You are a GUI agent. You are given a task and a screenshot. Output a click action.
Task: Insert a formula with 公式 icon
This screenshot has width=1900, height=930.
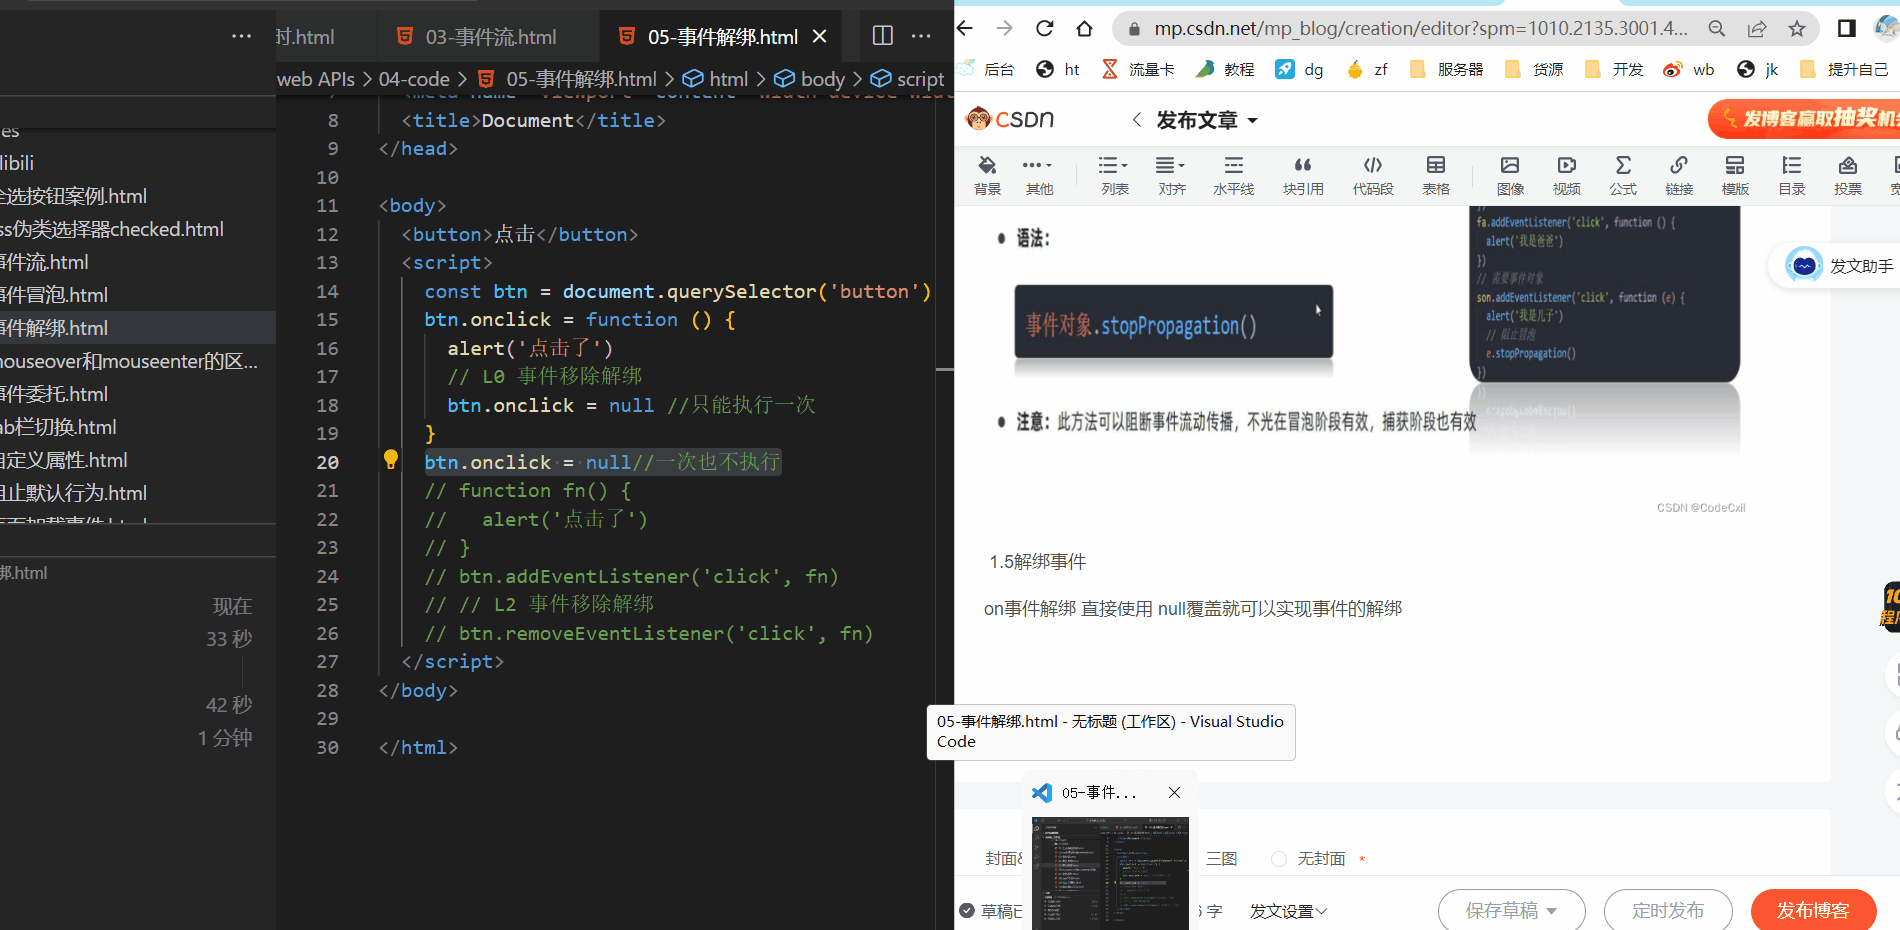click(x=1623, y=176)
